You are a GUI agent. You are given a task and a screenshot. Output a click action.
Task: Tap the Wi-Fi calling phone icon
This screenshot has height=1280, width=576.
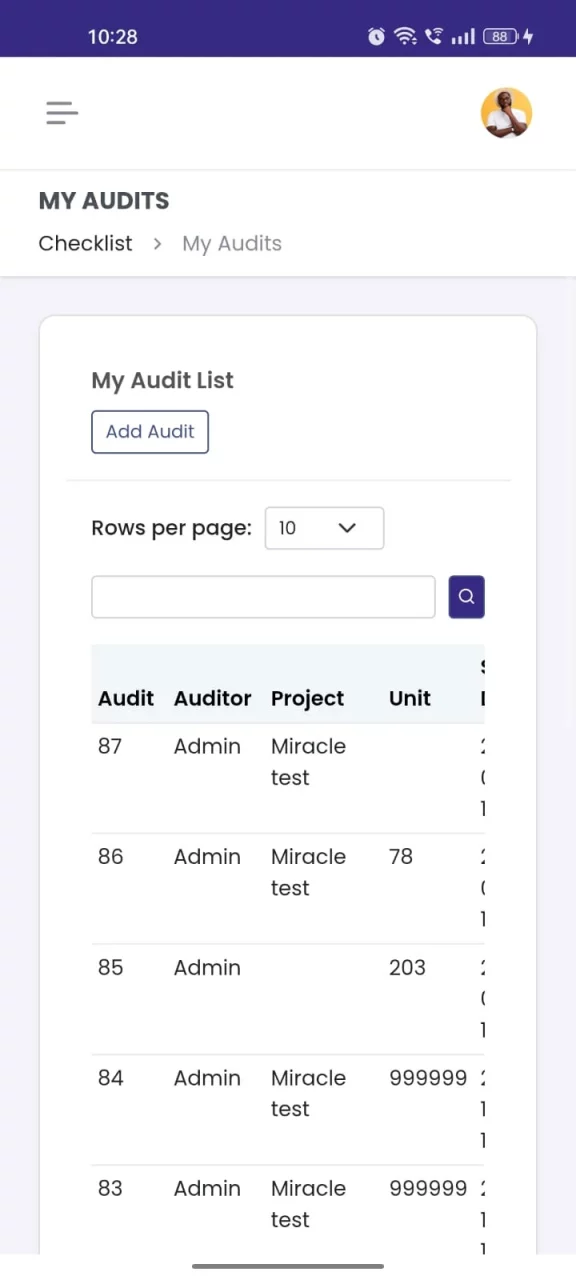tap(434, 37)
